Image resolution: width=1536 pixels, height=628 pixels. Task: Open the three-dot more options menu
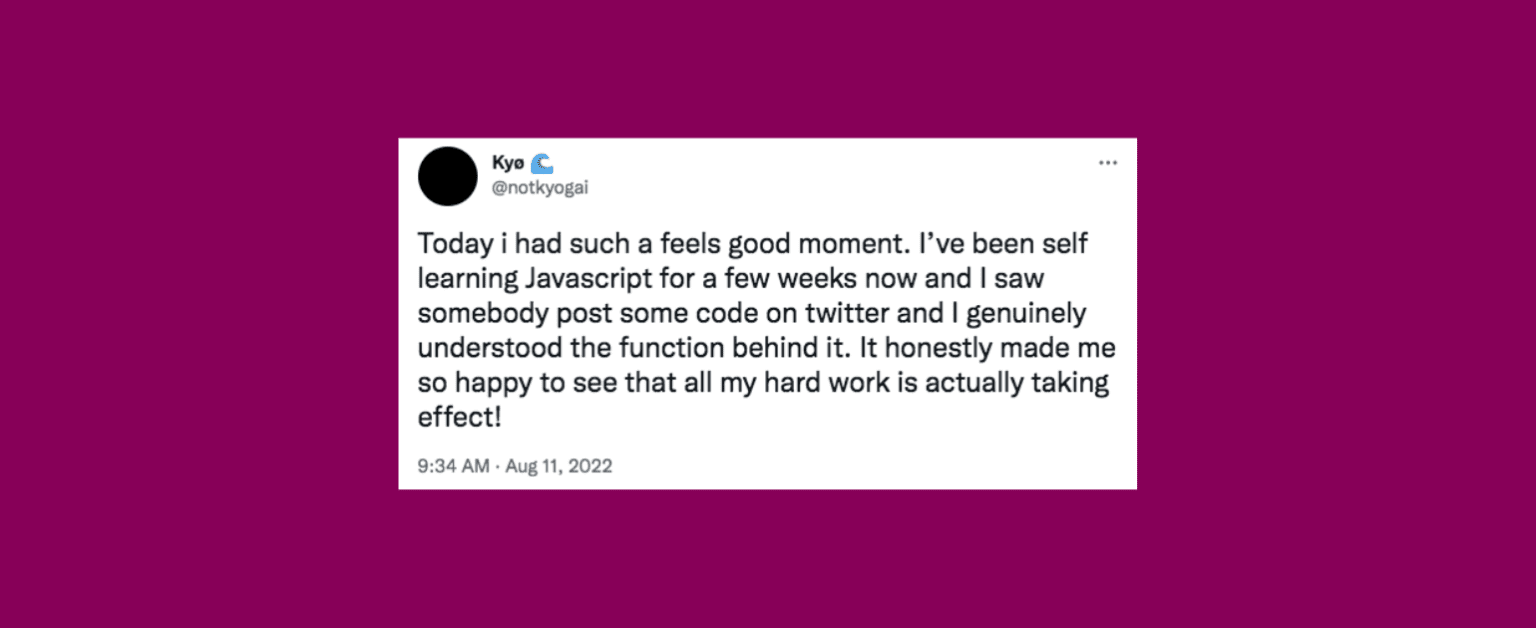click(1108, 162)
